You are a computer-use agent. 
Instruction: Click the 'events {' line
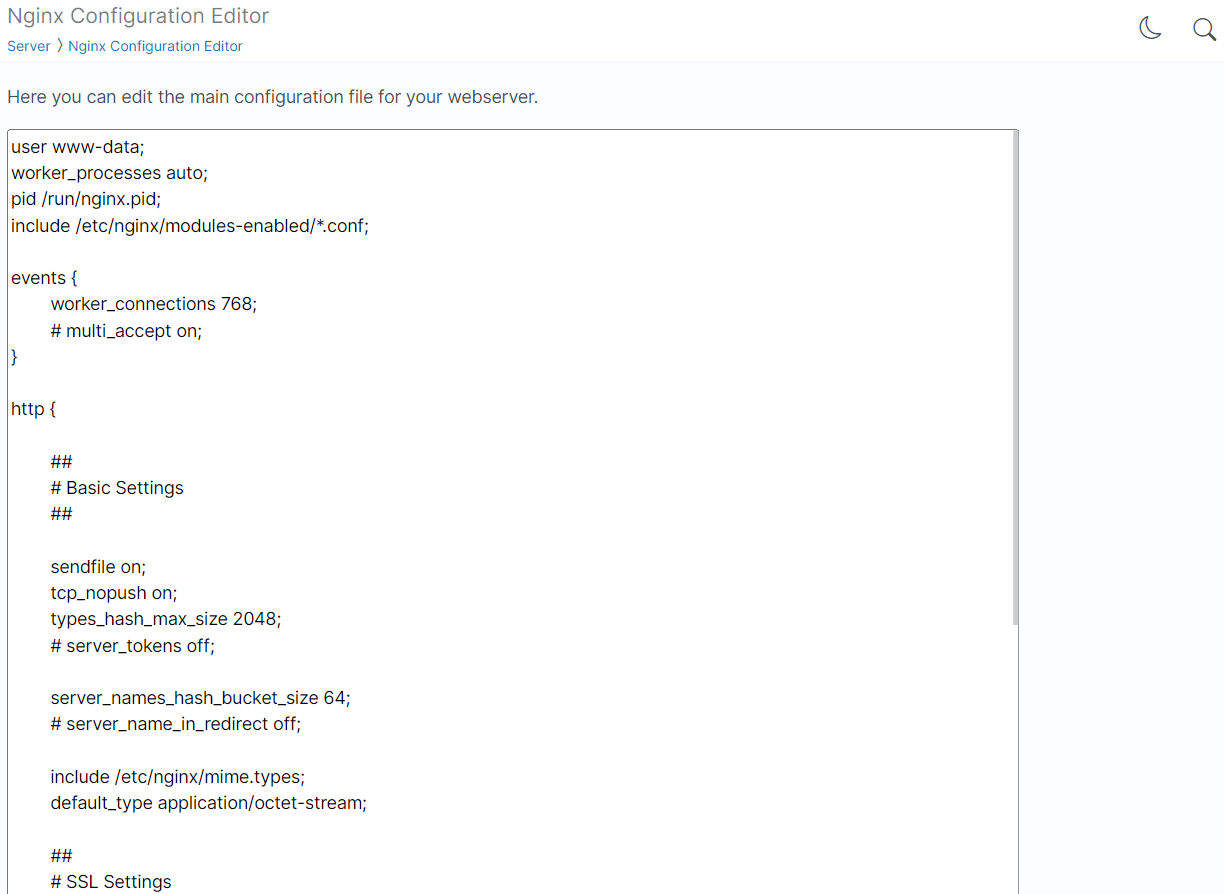pyautogui.click(x=44, y=278)
